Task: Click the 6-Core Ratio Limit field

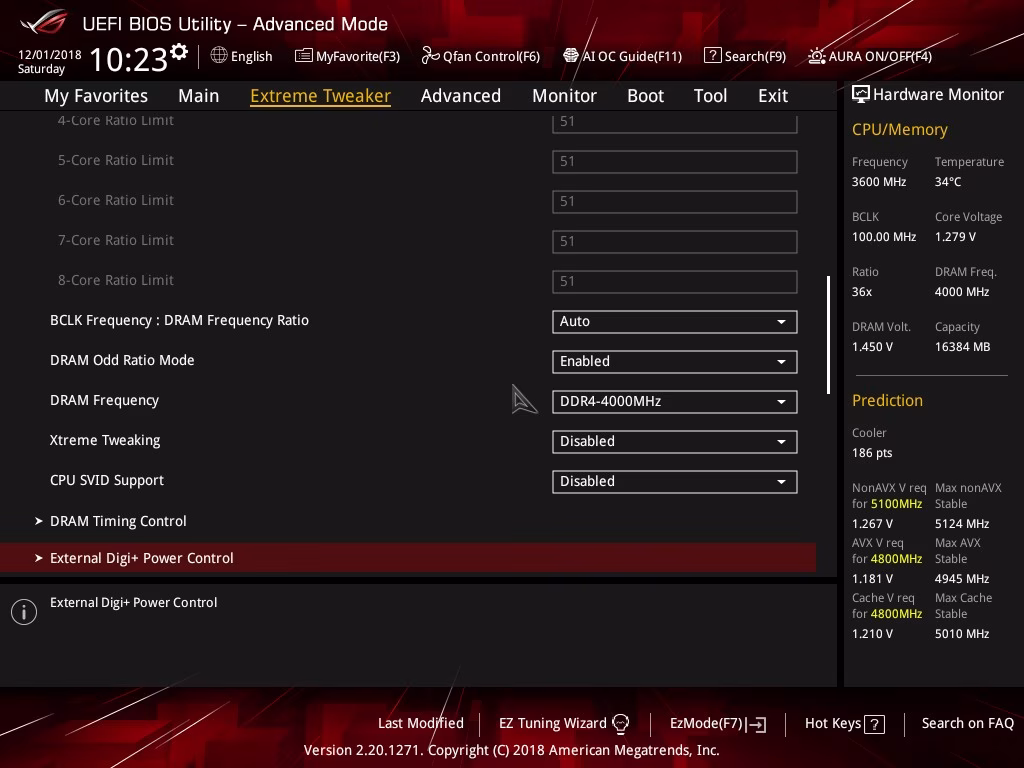Action: 675,201
